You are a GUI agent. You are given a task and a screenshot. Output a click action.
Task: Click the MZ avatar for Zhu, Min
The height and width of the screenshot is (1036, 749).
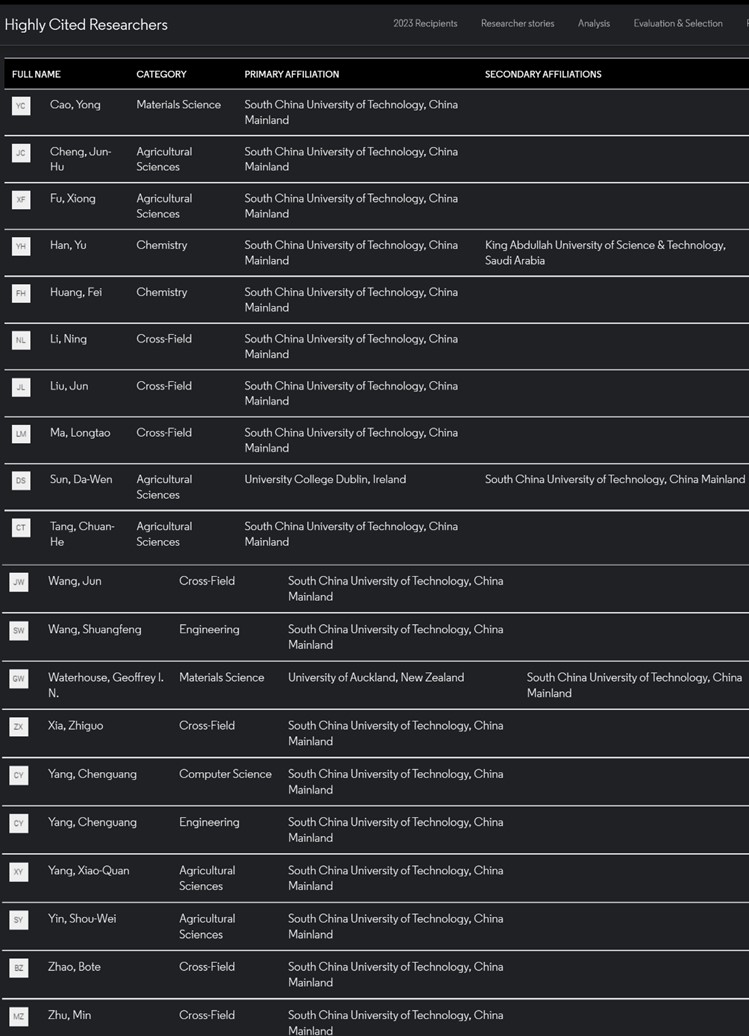coord(19,1016)
